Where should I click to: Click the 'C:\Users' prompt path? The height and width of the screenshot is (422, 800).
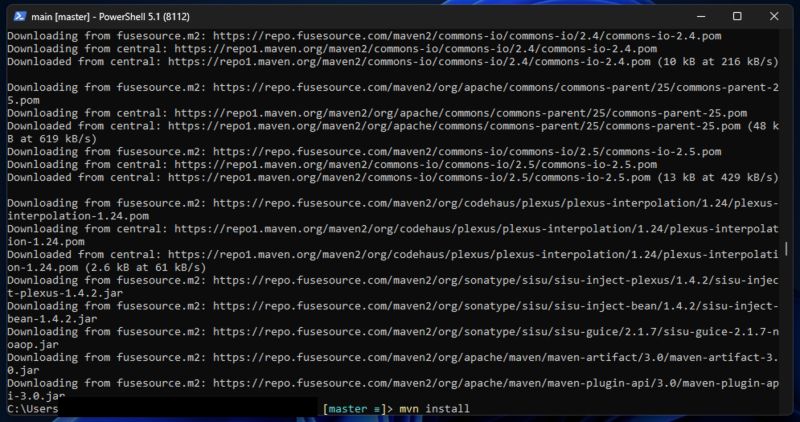tap(33, 409)
